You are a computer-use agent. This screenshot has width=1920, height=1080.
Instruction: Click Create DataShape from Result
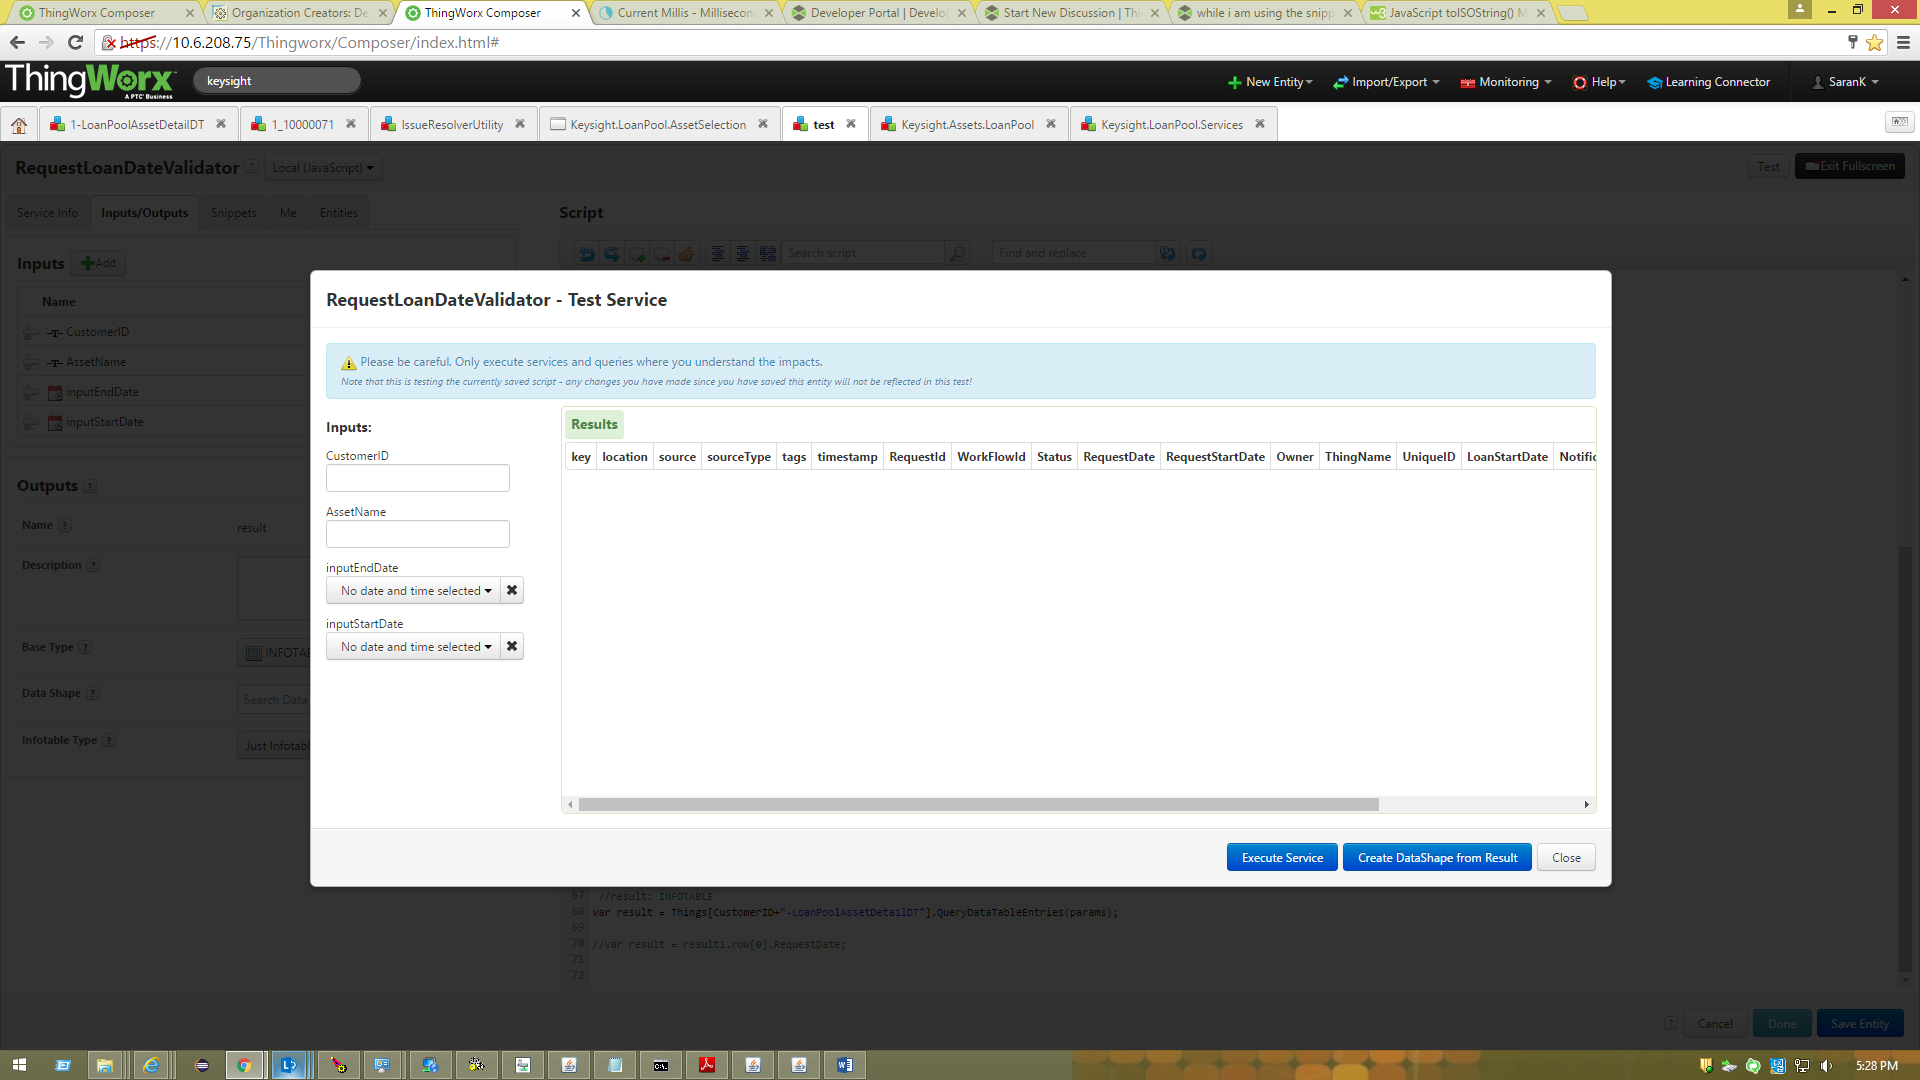pos(1437,858)
